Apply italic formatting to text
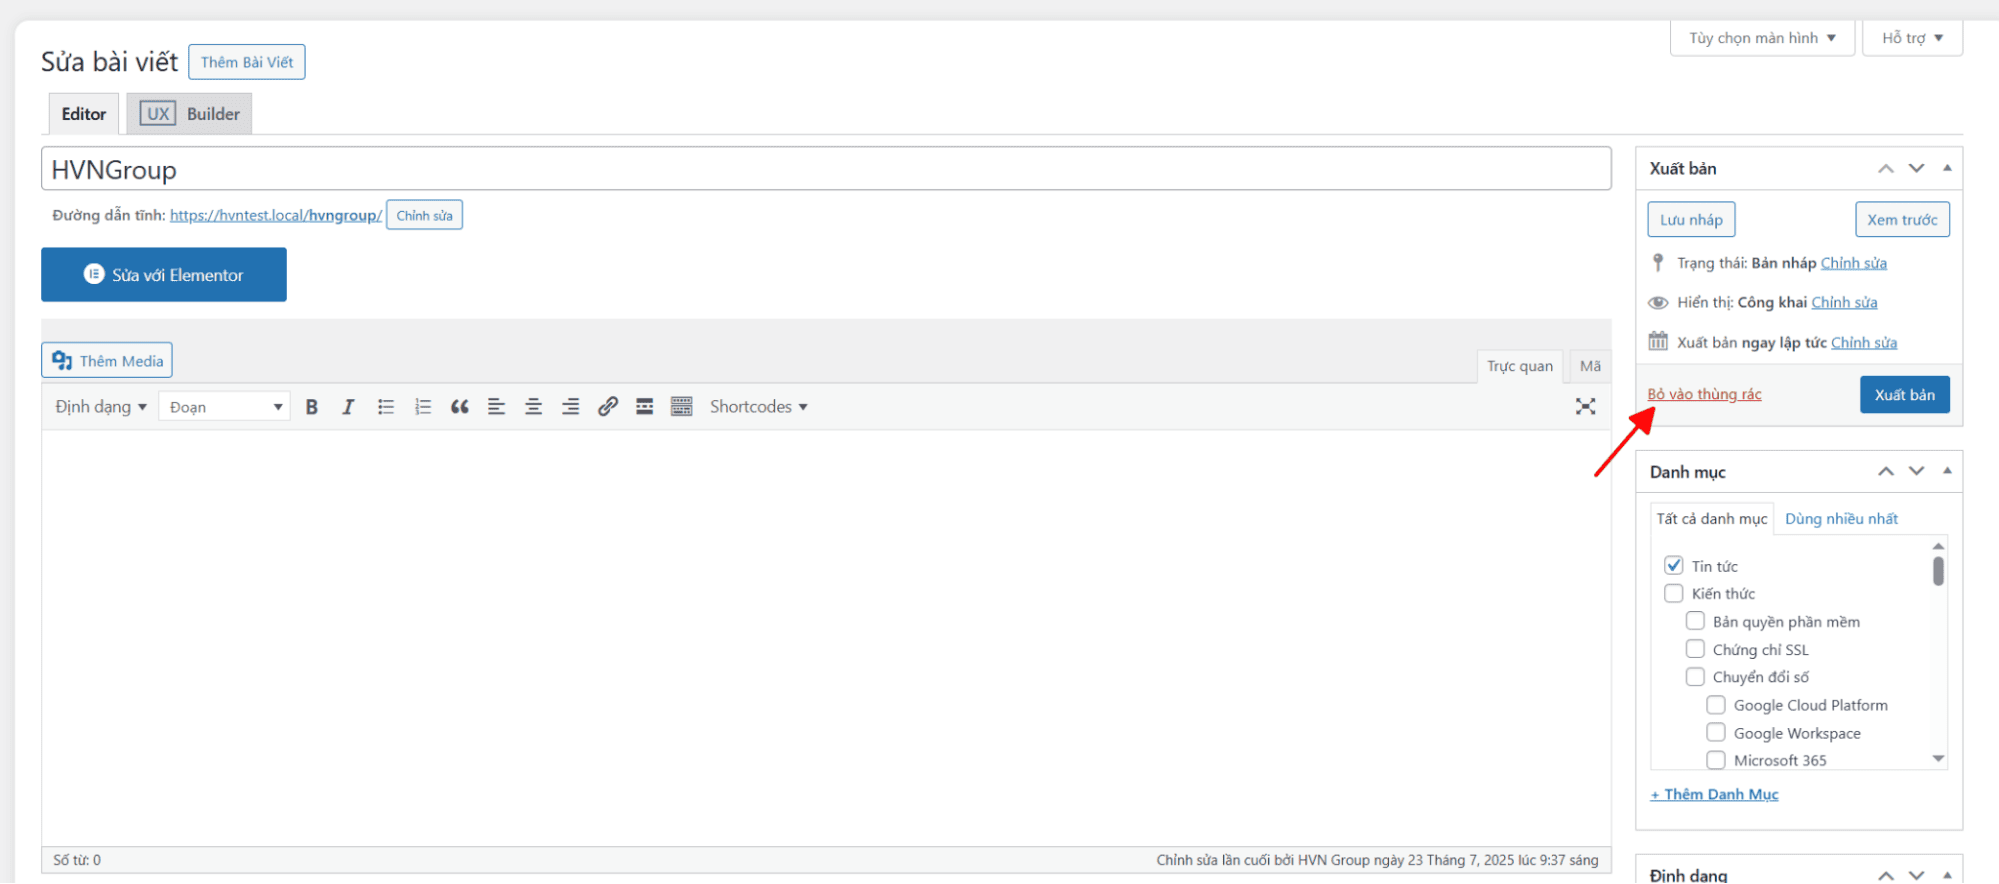This screenshot has width=1999, height=884. point(348,407)
